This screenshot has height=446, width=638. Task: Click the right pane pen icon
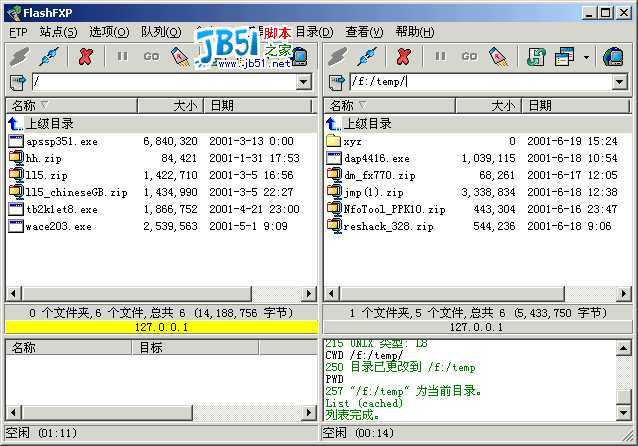(x=499, y=57)
